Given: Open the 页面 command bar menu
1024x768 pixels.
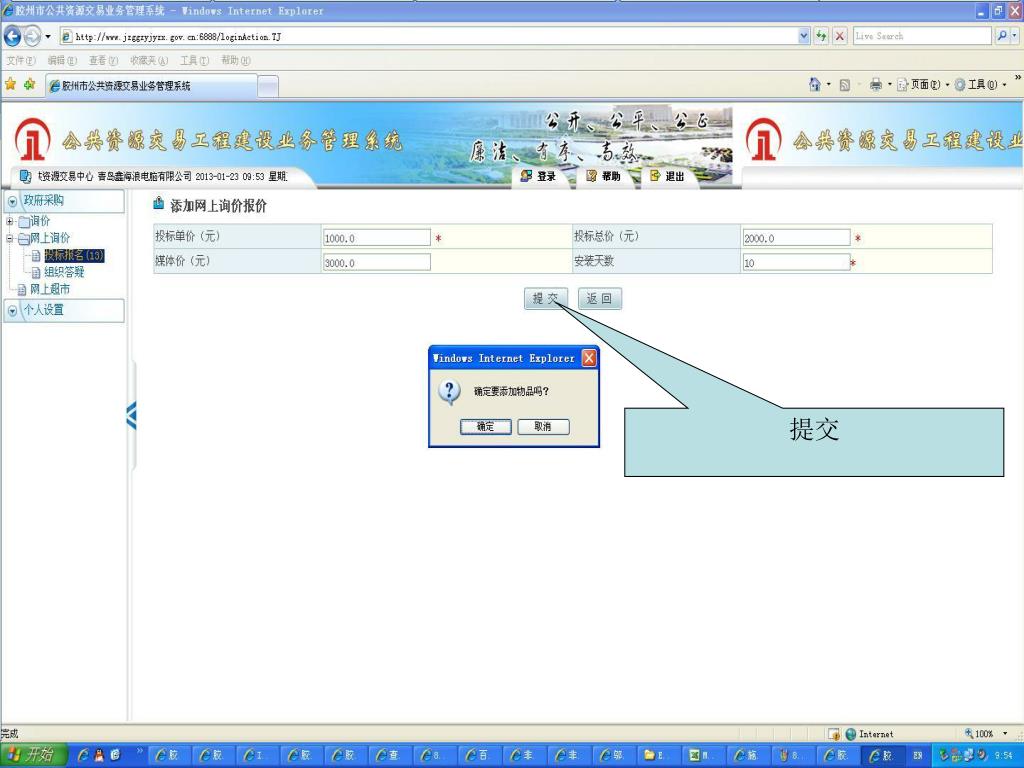Looking at the screenshot, I should pos(923,84).
